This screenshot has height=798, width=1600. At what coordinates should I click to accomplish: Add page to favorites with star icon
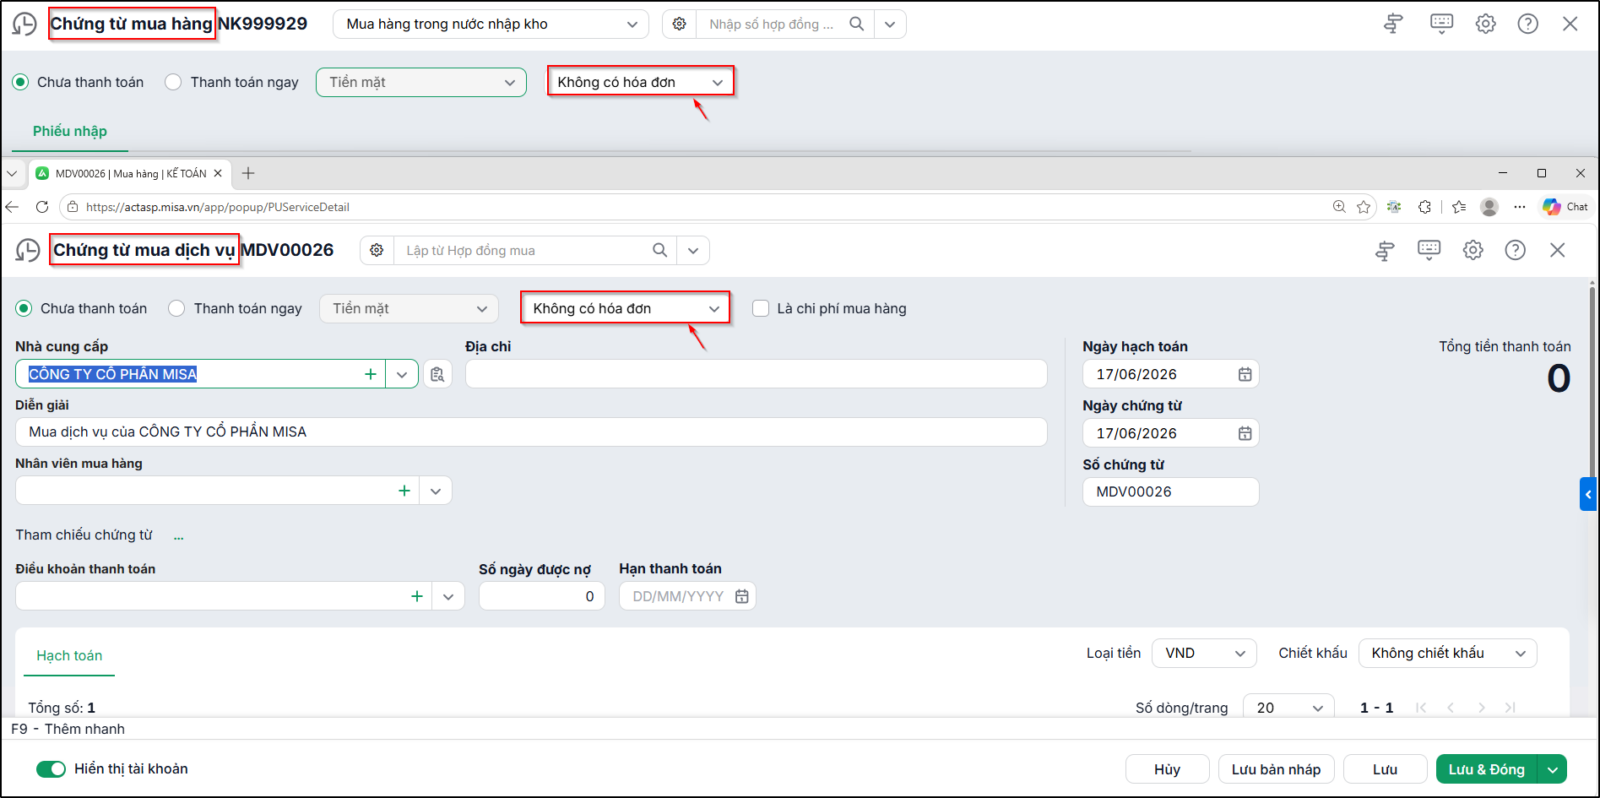(1364, 207)
